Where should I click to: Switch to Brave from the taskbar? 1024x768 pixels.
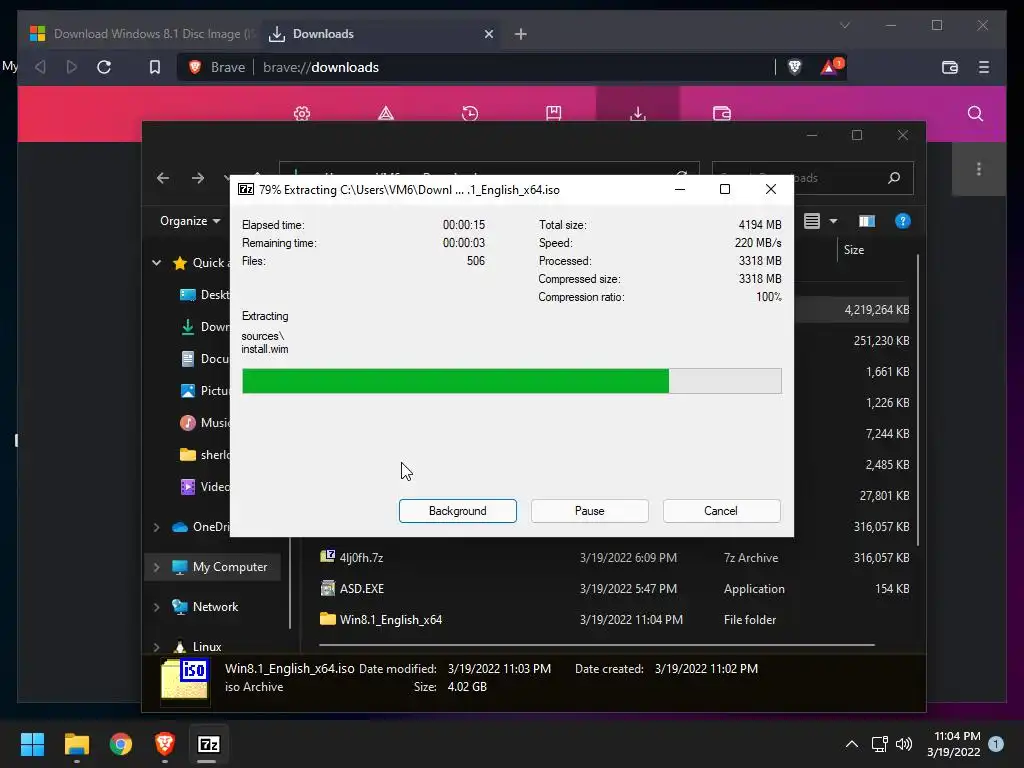165,744
